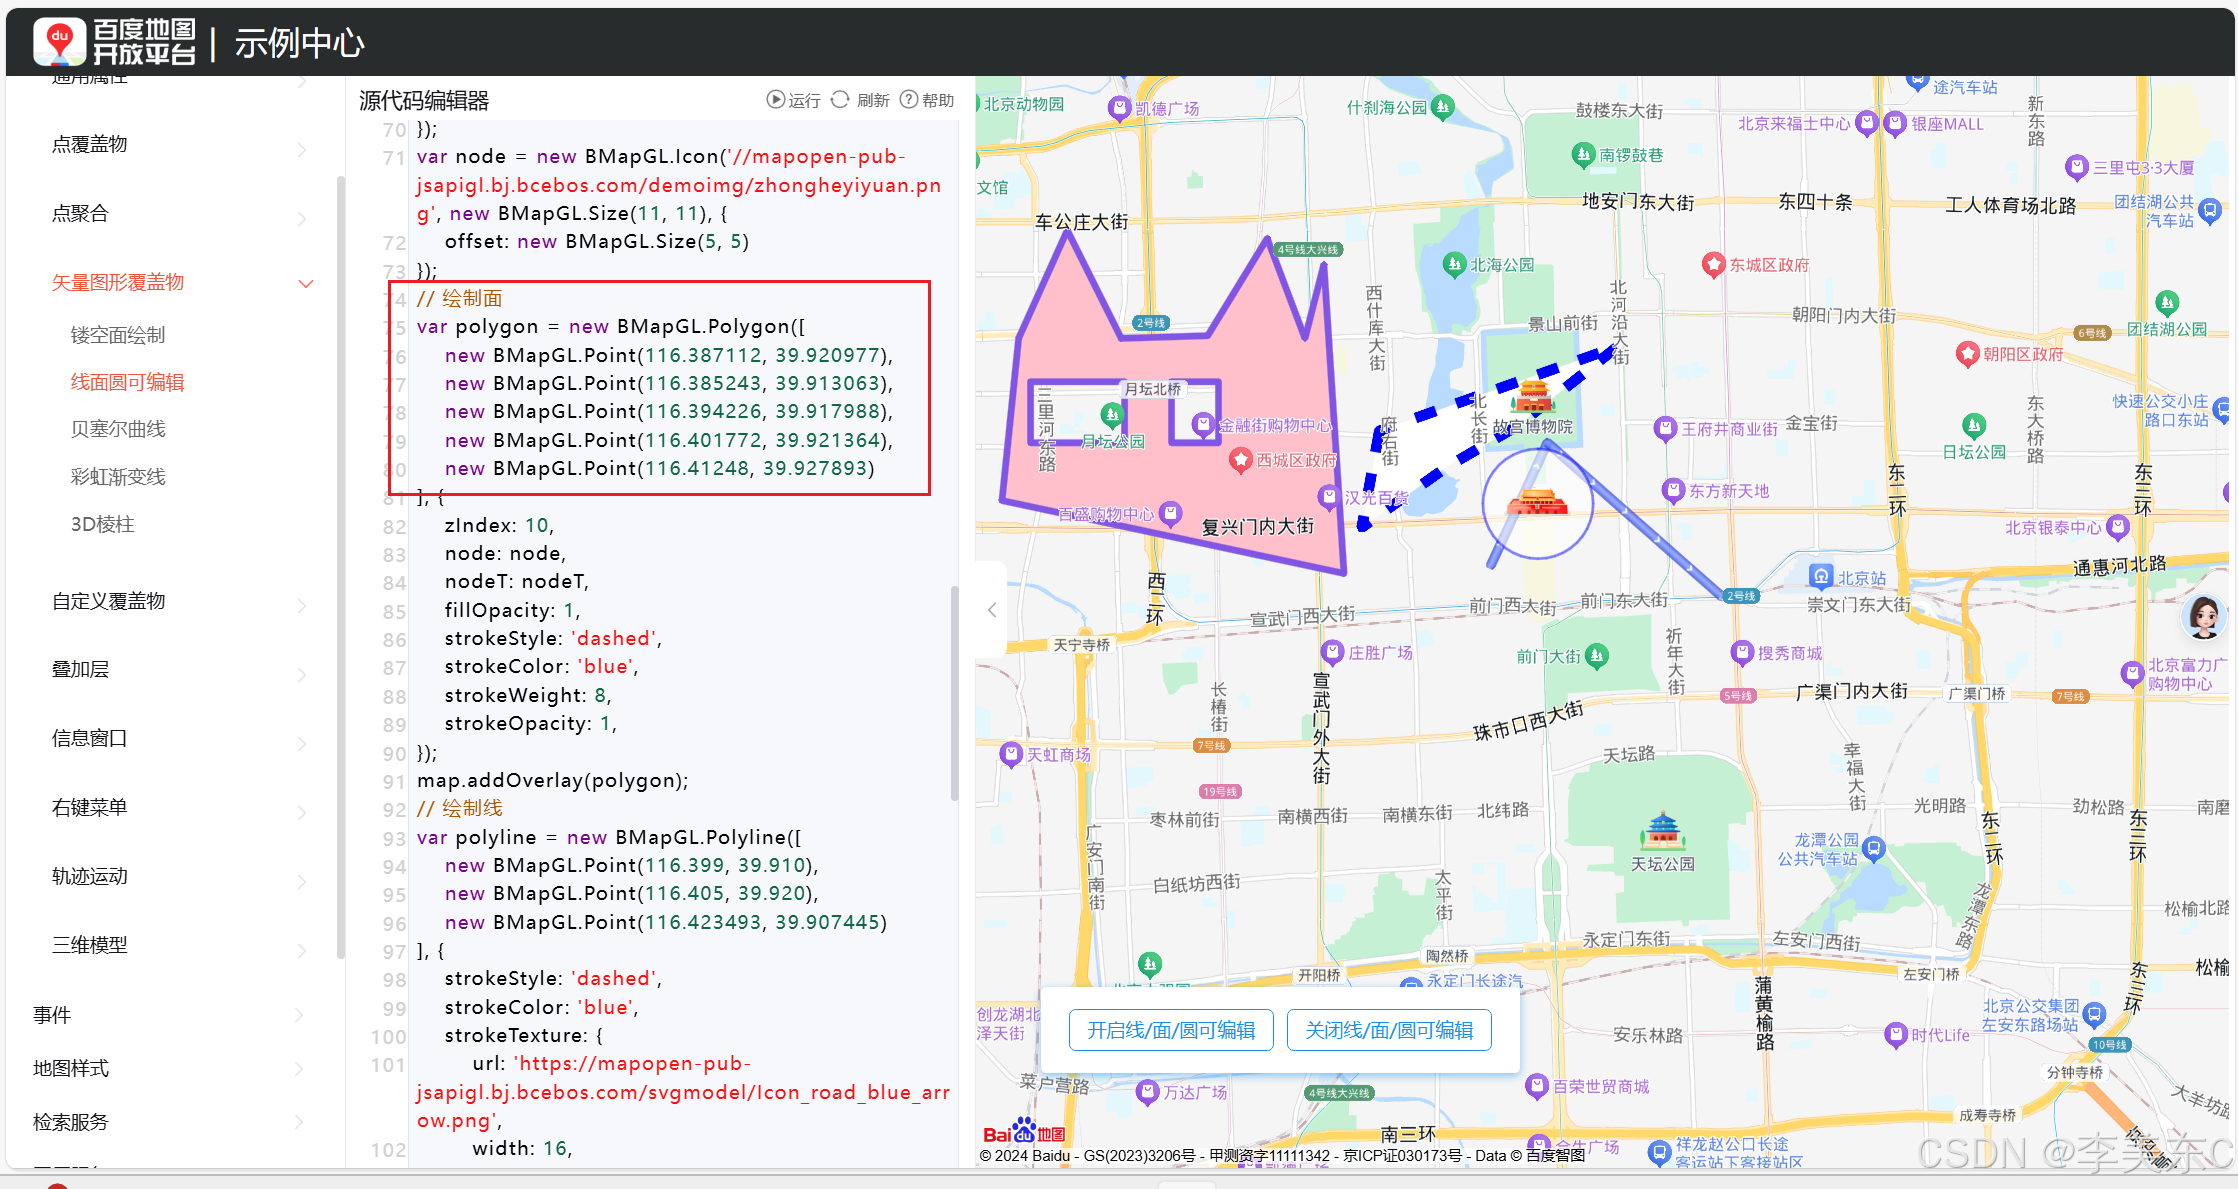Image resolution: width=2238 pixels, height=1189 pixels.
Task: Click the Beijing Station subway icon
Action: click(1821, 576)
